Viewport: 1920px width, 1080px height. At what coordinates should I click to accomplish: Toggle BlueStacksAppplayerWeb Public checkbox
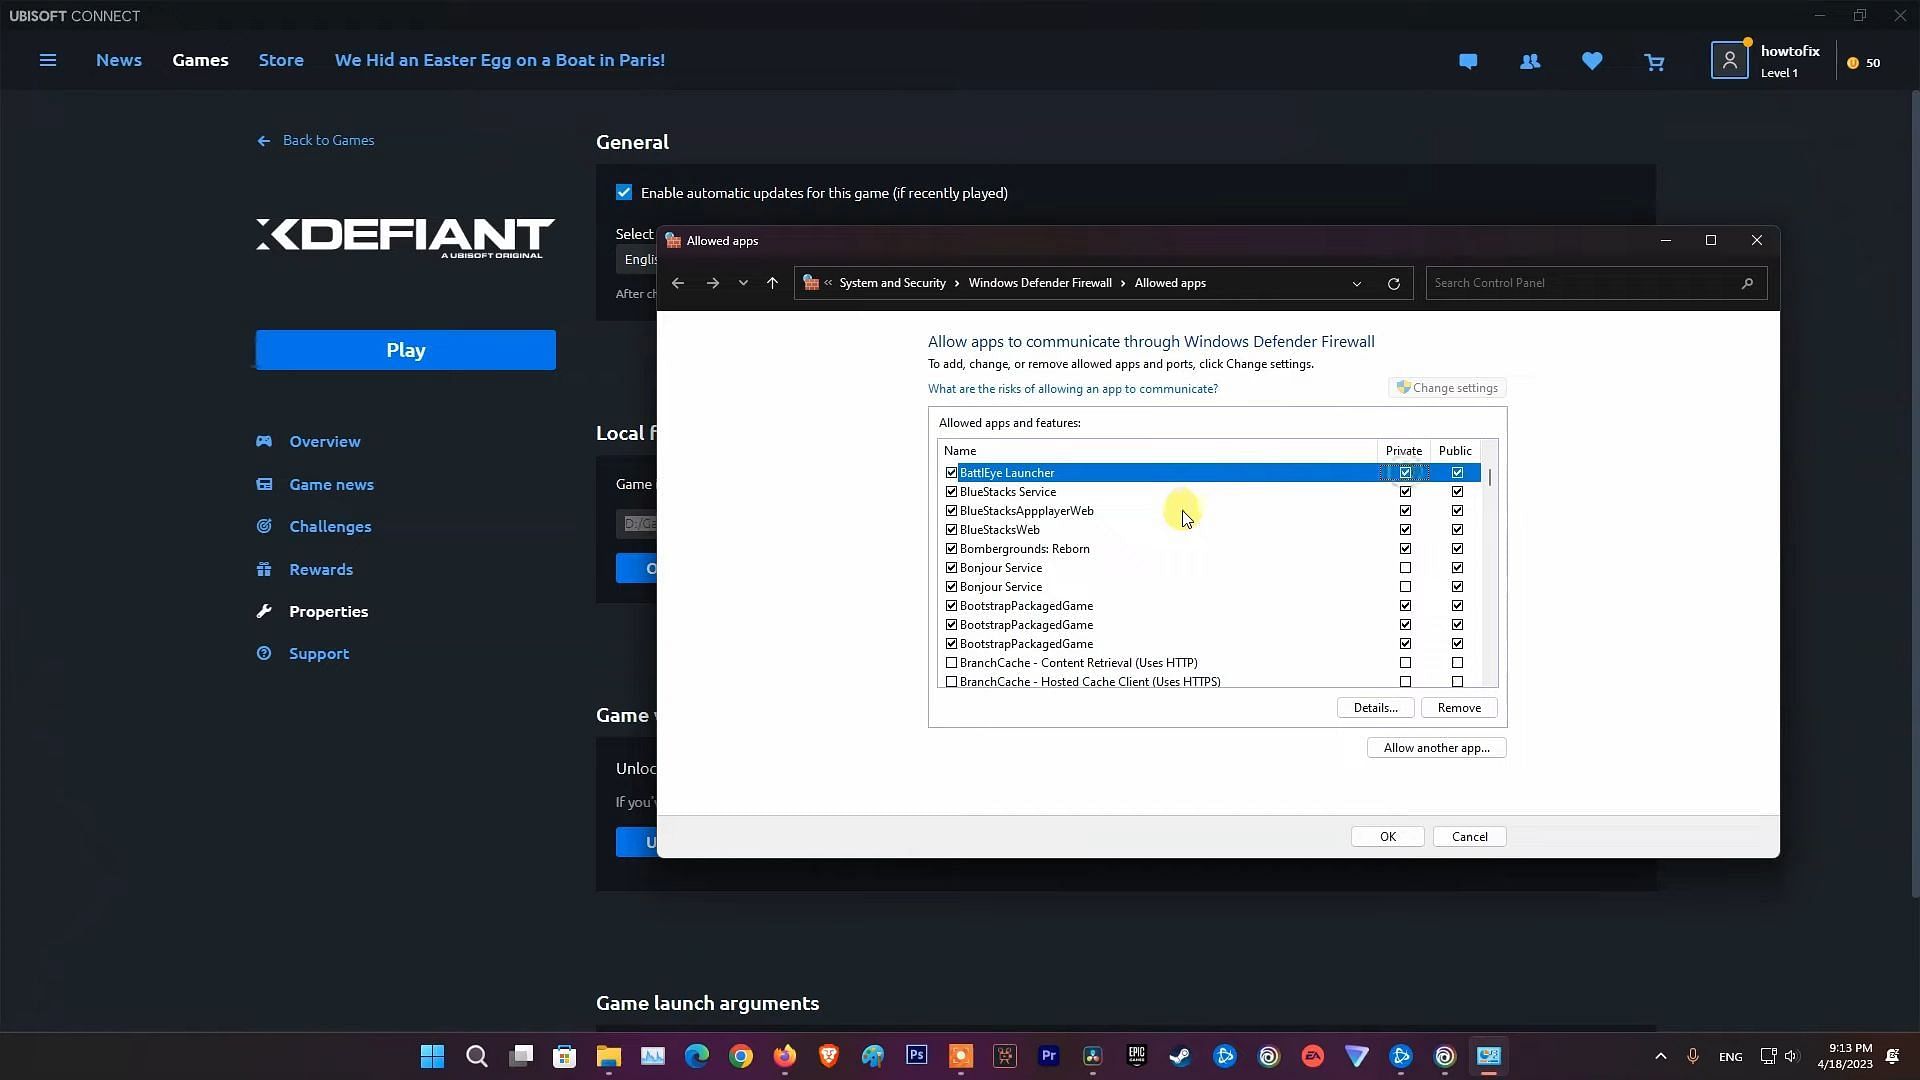(x=1457, y=511)
